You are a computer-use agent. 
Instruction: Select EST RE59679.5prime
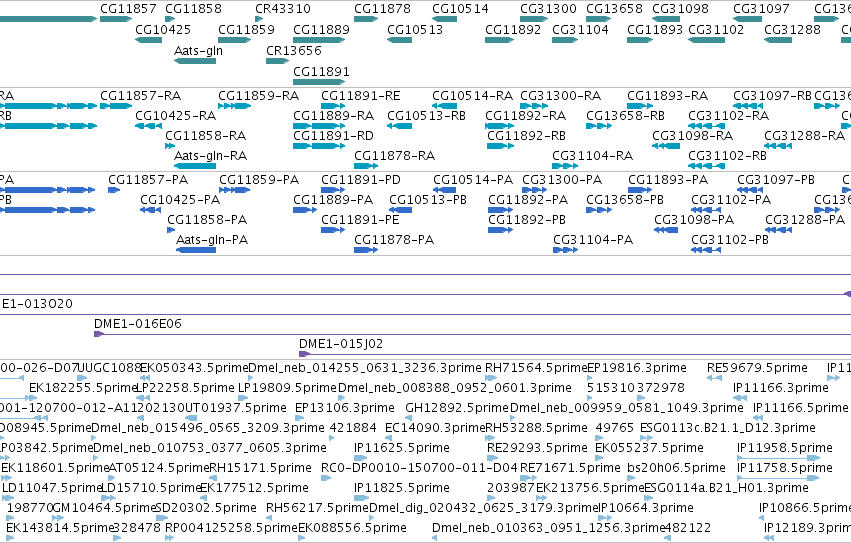pyautogui.click(x=757, y=368)
